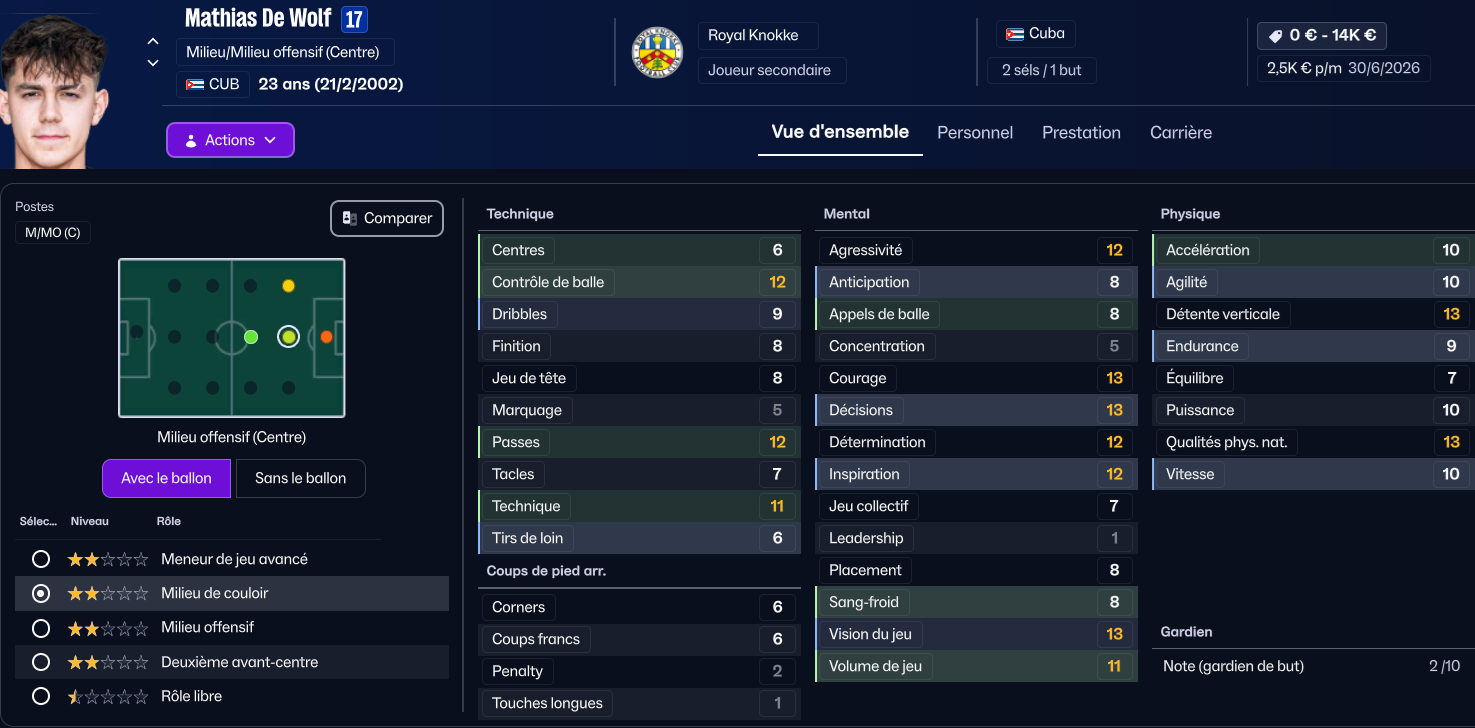The image size is (1475, 728).
Task: Click the price tag icon by transfer value
Action: click(1275, 36)
